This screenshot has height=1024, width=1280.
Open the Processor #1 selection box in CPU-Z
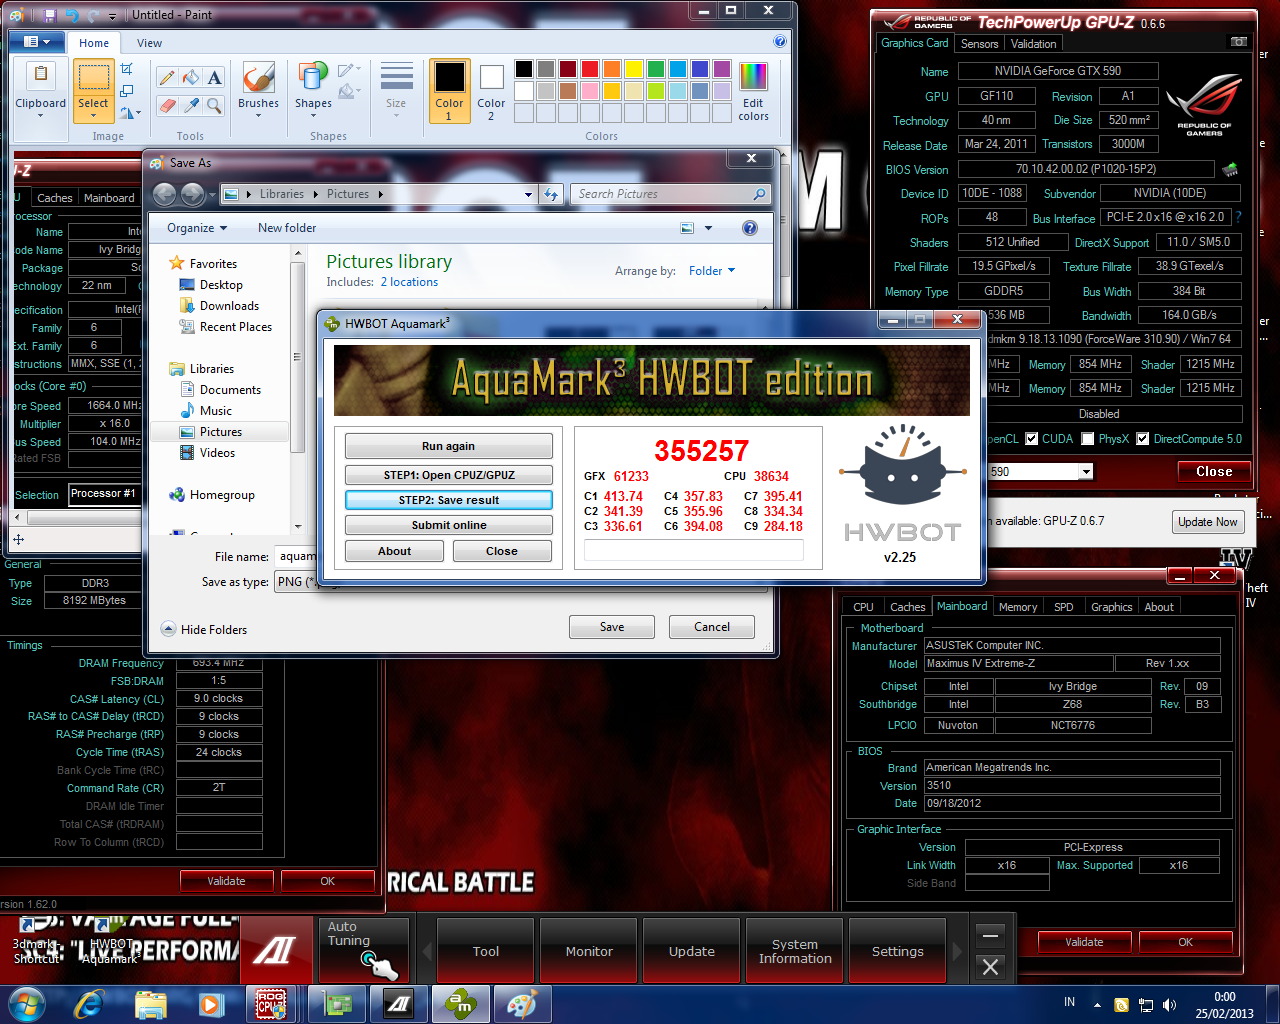(104, 493)
